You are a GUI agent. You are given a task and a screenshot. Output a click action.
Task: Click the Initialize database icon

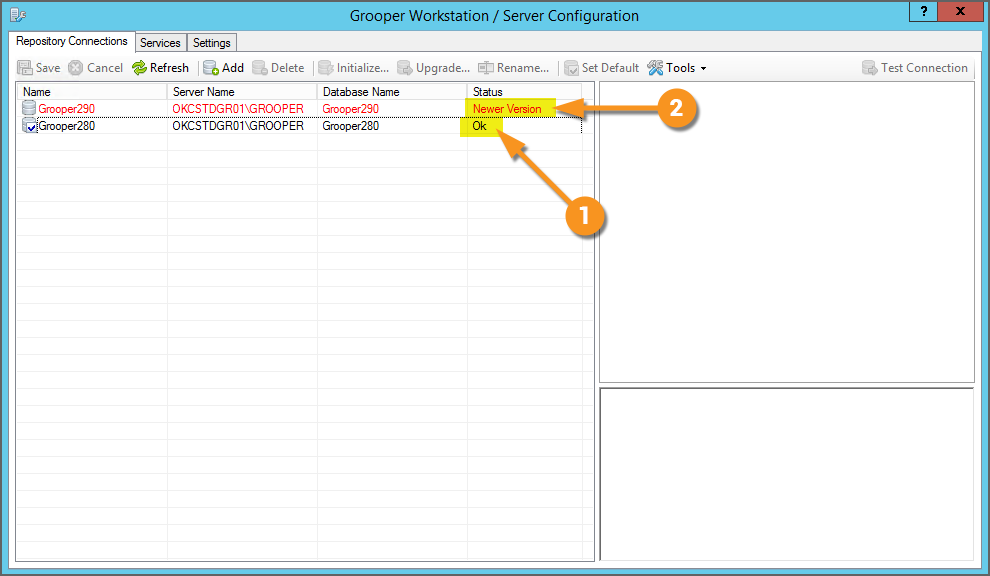click(x=325, y=68)
